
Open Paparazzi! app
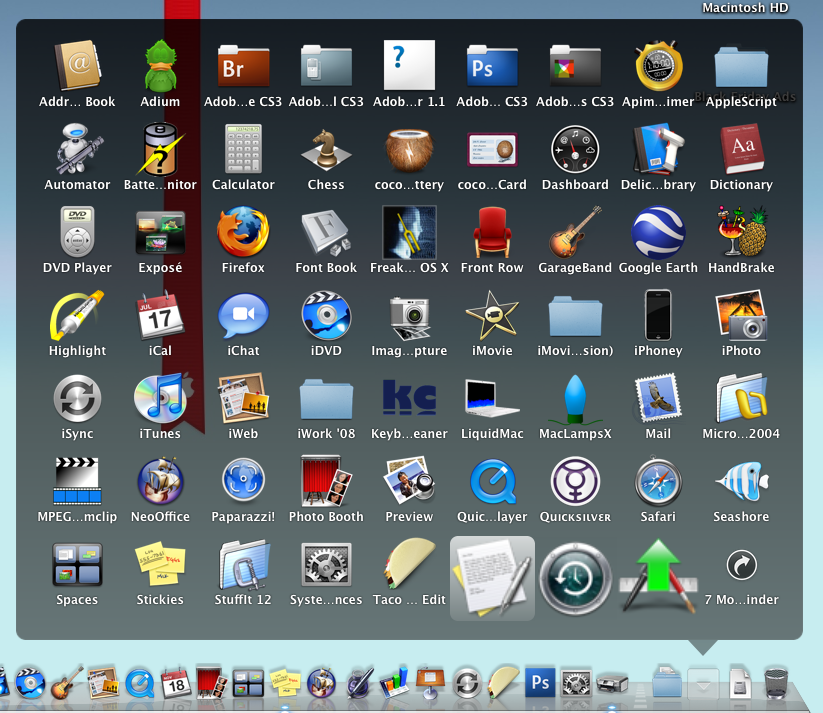click(243, 480)
